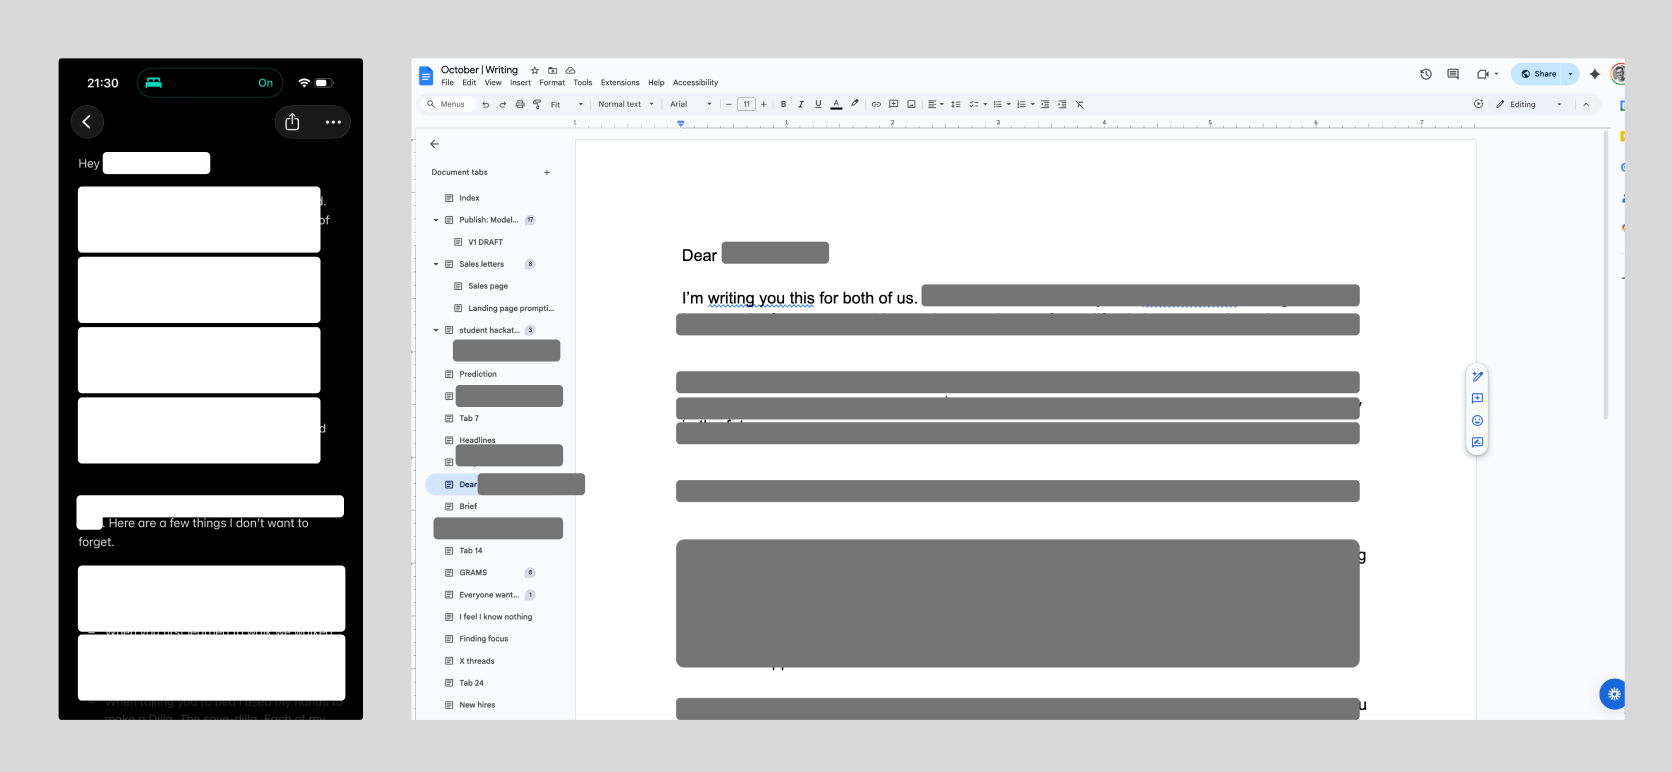Collapse the Sales letters tab group

pos(436,264)
